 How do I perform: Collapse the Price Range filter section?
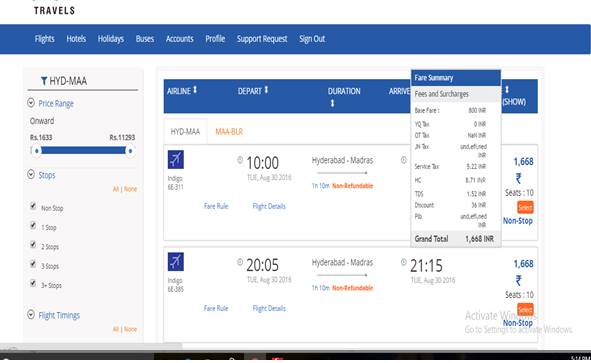coord(31,103)
